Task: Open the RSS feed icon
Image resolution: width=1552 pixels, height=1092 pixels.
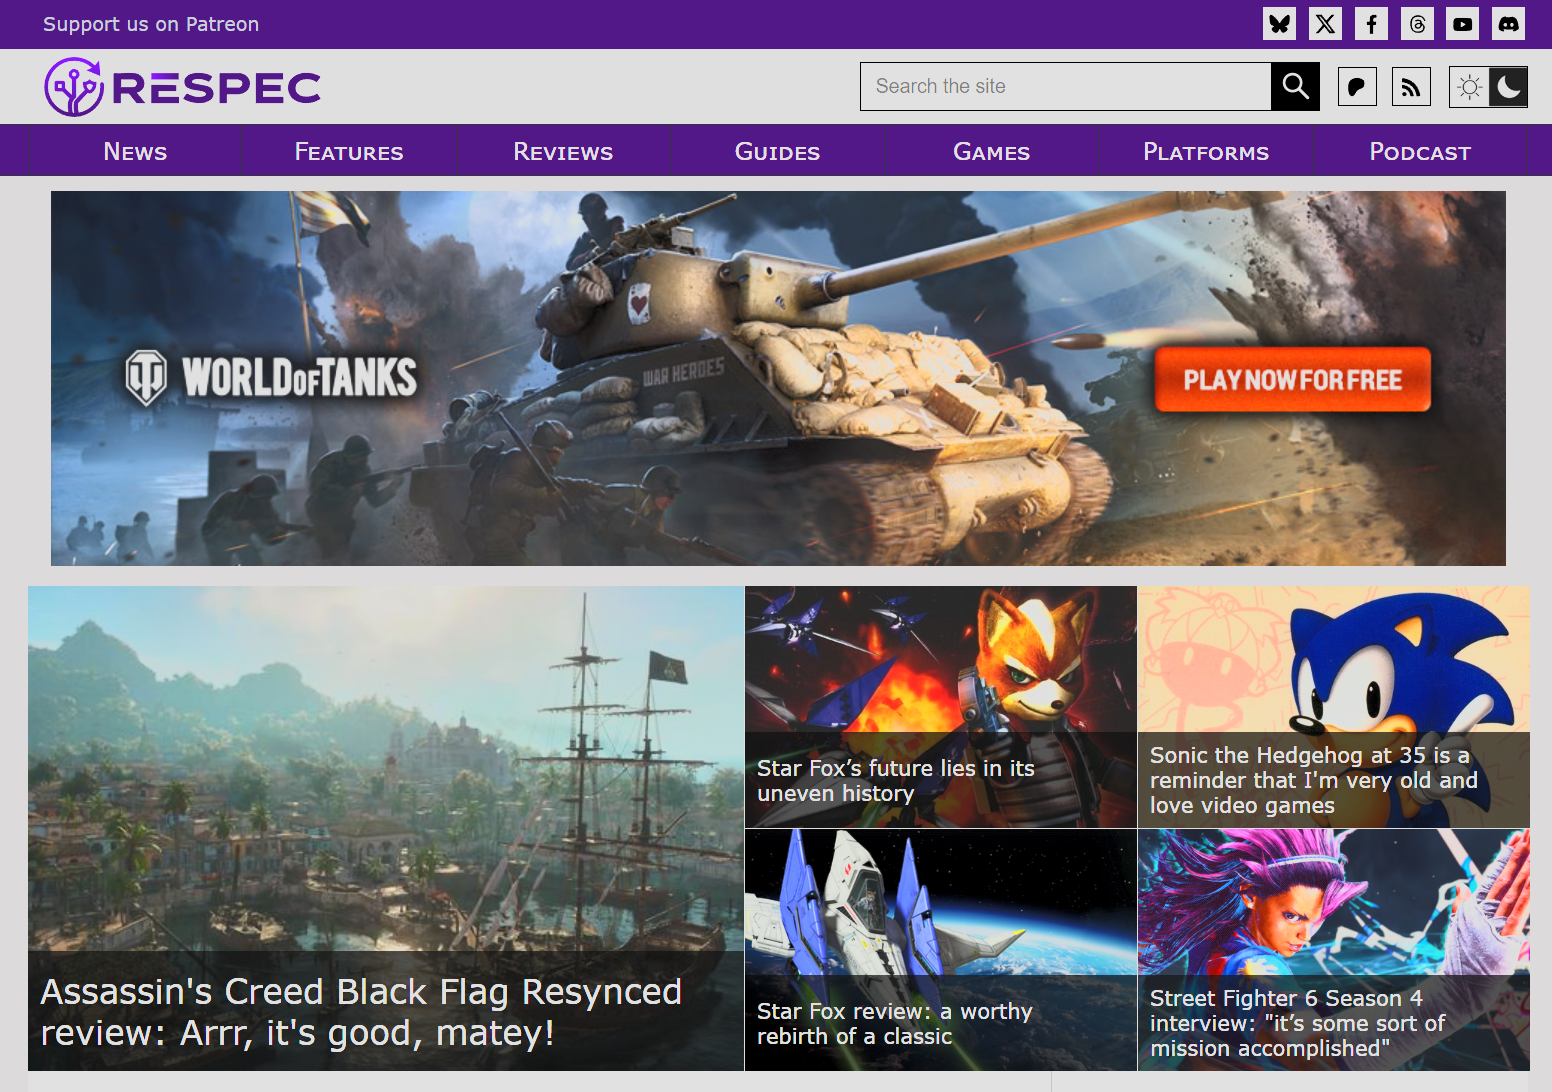Action: pyautogui.click(x=1411, y=87)
